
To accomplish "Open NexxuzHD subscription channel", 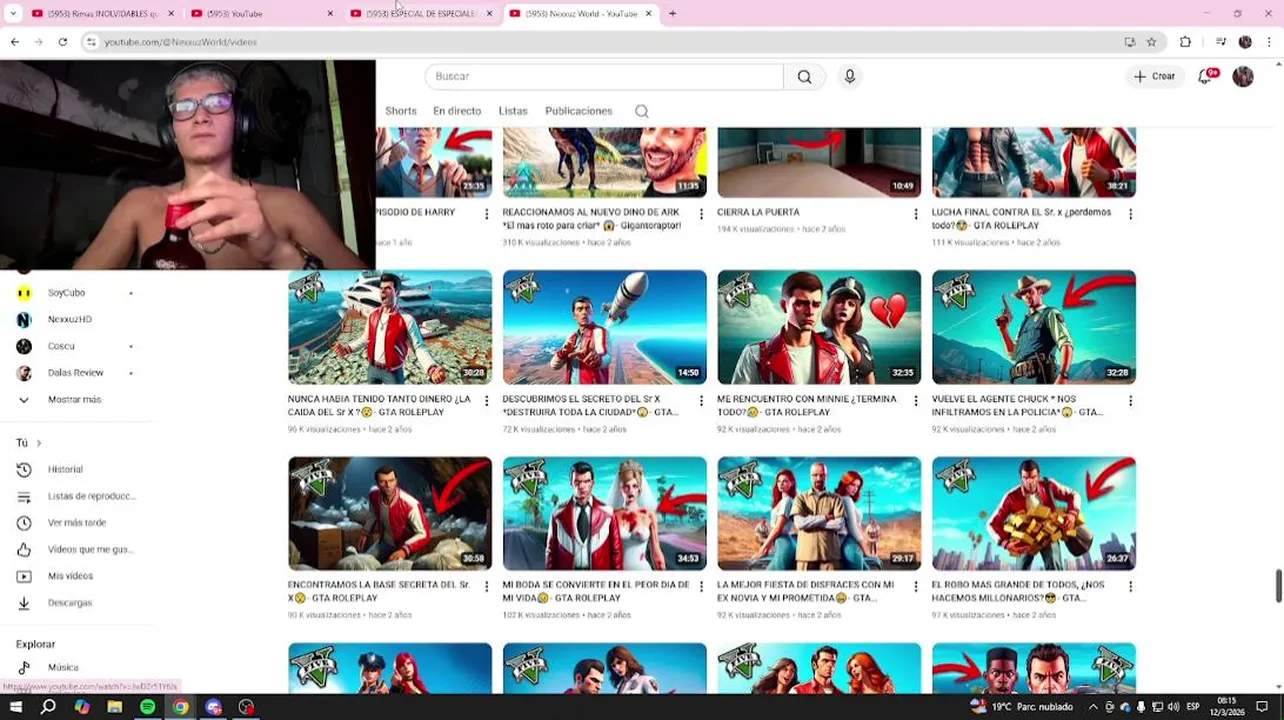I will click(x=69, y=319).
